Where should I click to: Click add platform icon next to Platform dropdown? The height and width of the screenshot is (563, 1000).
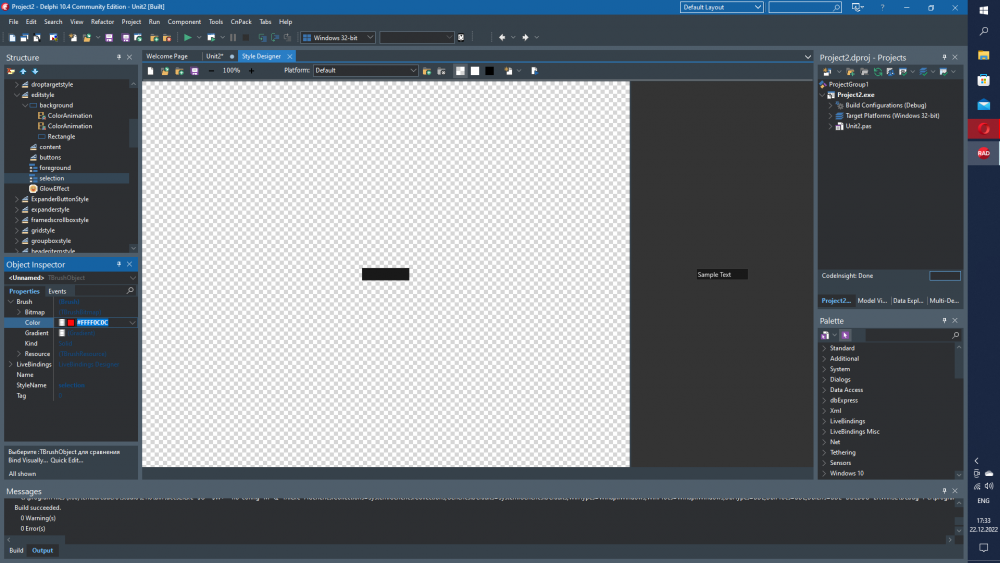click(427, 71)
